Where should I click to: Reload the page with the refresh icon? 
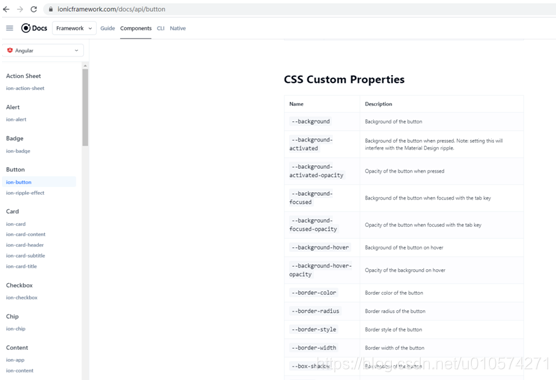pyautogui.click(x=34, y=9)
